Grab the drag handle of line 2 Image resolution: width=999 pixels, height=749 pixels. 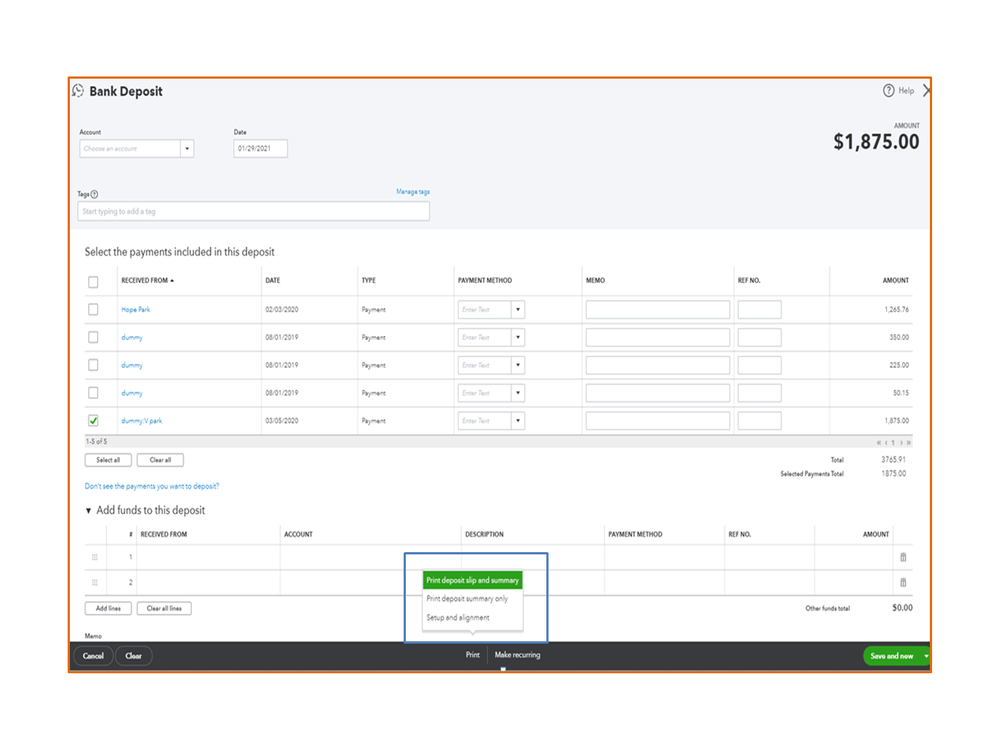[95, 582]
